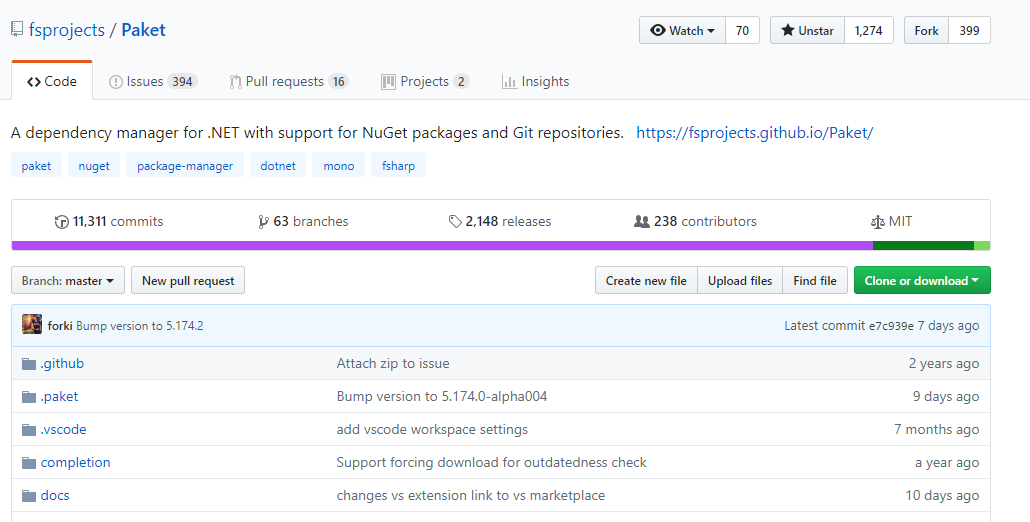Click the folder icon for docs

click(x=29, y=496)
